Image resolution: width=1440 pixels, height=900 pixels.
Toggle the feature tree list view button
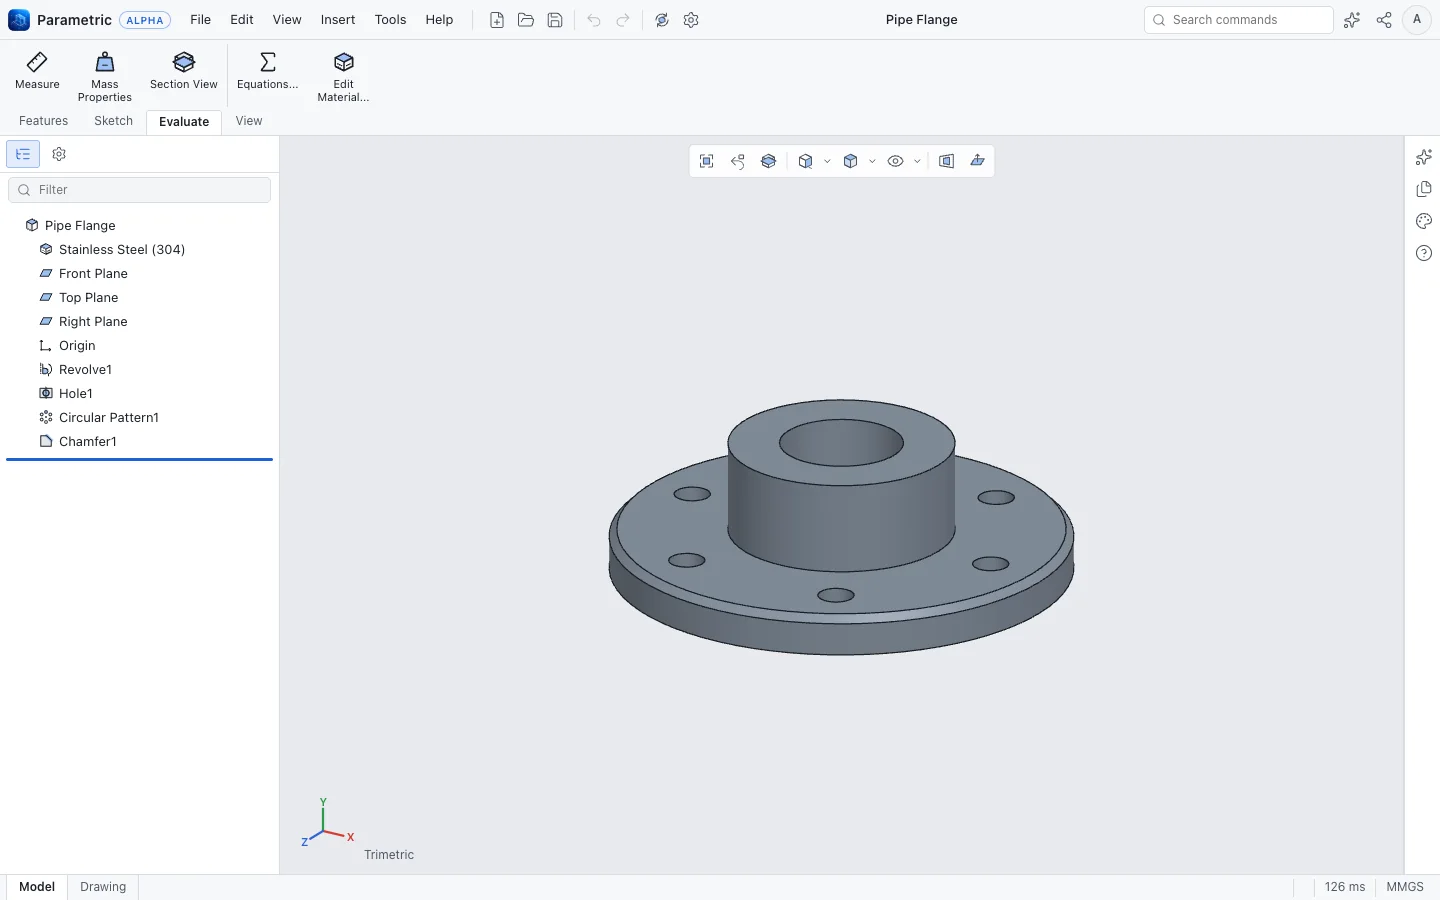pyautogui.click(x=23, y=154)
